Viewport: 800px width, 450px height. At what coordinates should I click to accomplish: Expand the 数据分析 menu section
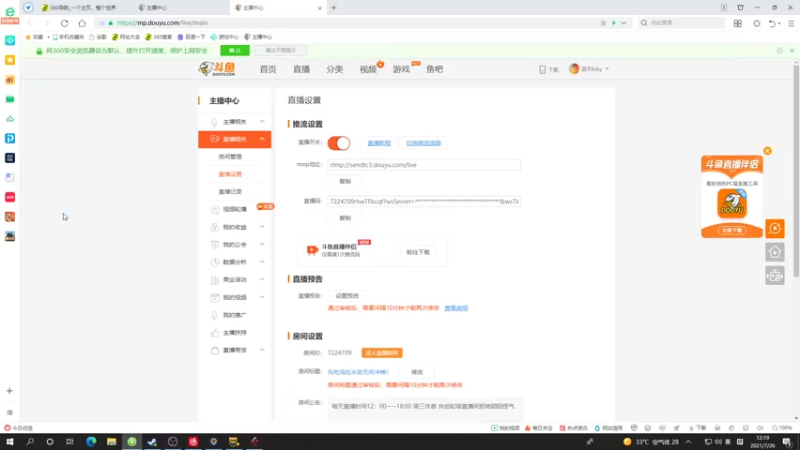tap(262, 262)
